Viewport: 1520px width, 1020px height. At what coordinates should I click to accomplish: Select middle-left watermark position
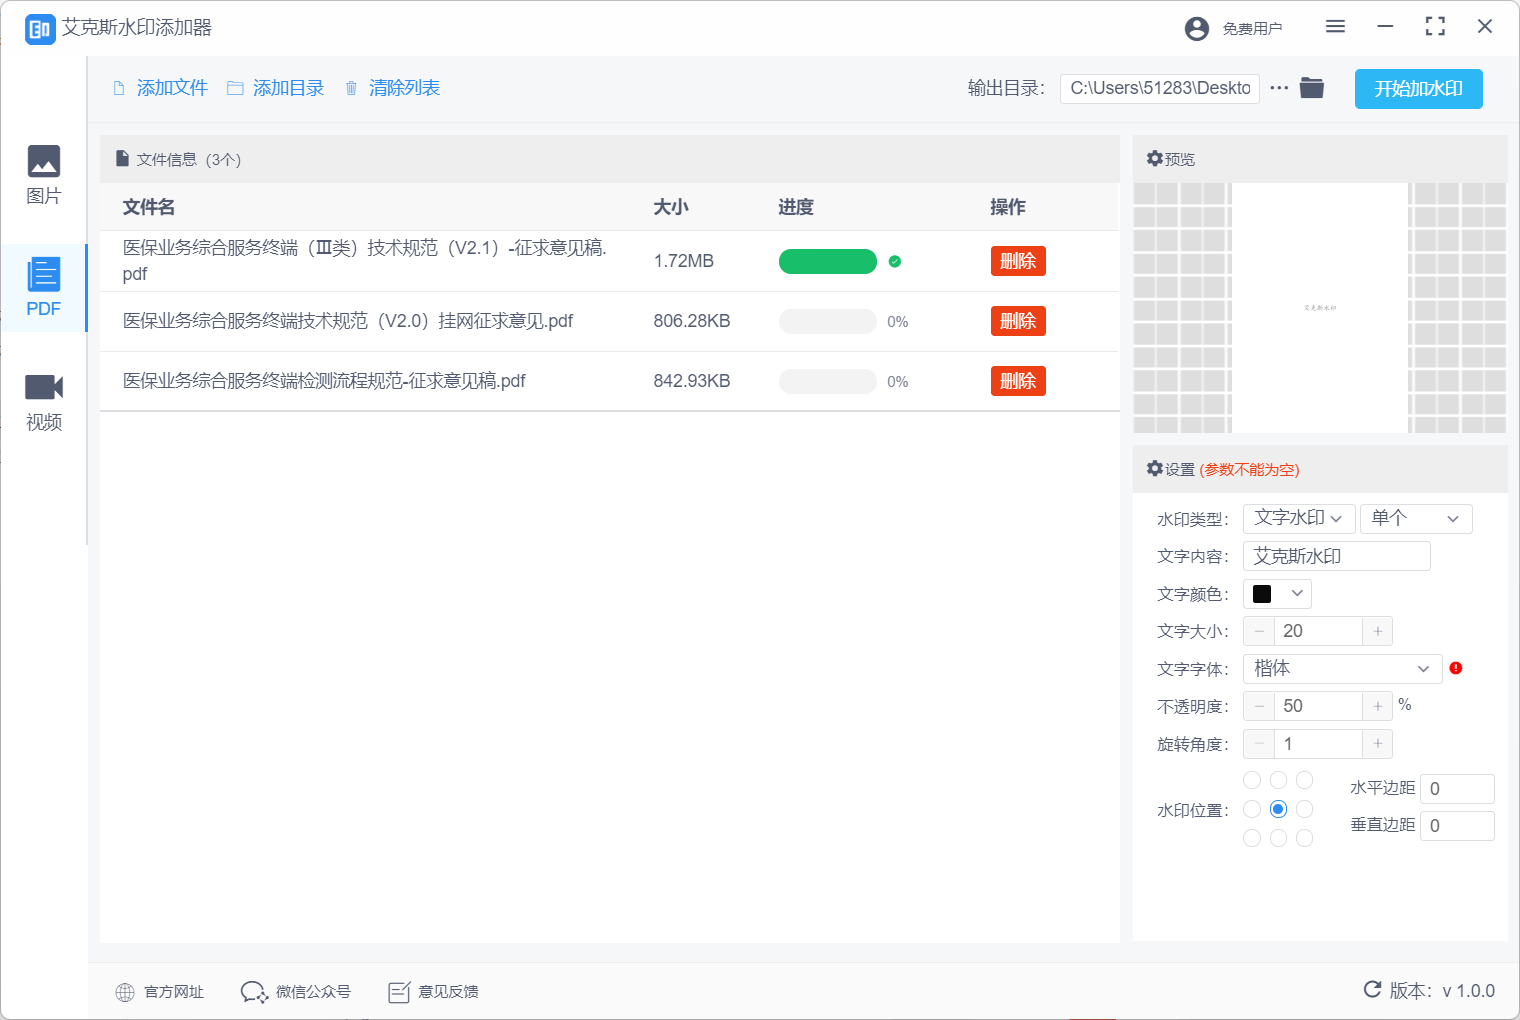(x=1252, y=809)
